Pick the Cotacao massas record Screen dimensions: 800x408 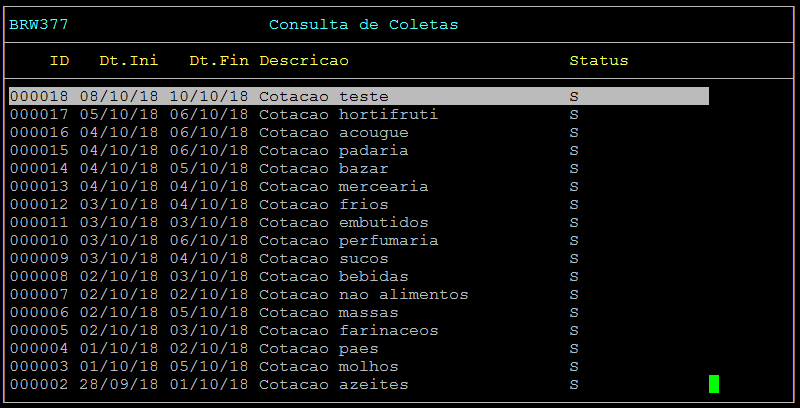point(359,312)
